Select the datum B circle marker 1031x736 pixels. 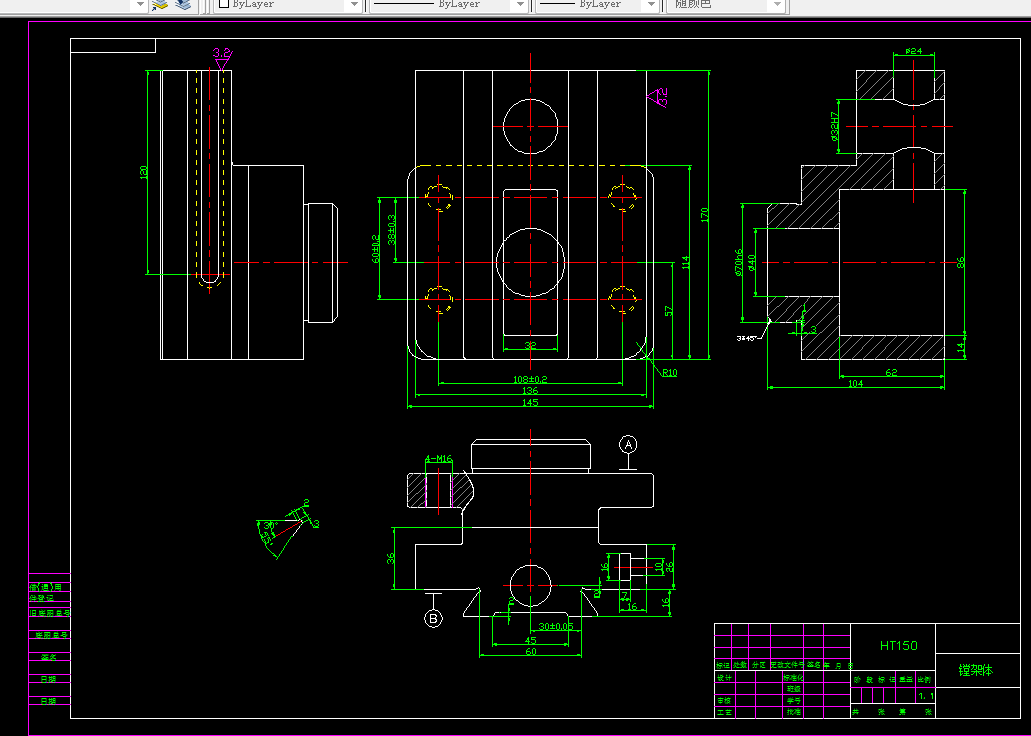[433, 618]
